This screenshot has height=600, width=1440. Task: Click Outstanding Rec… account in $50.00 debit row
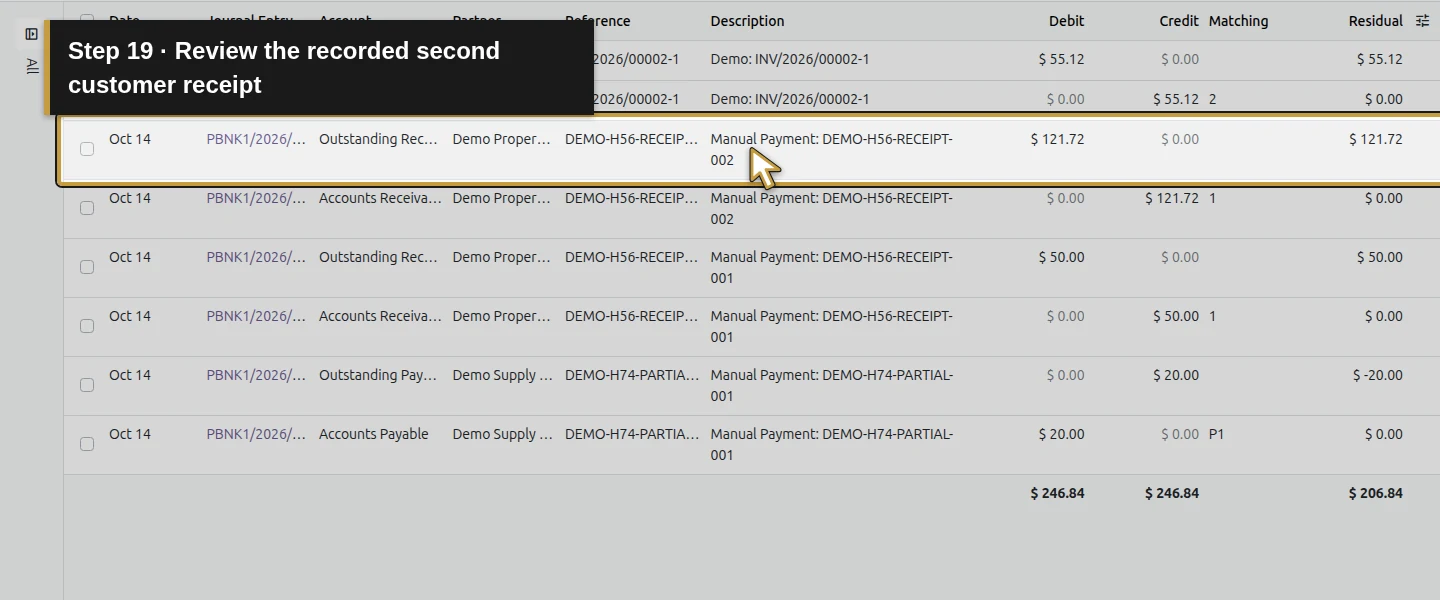(378, 257)
